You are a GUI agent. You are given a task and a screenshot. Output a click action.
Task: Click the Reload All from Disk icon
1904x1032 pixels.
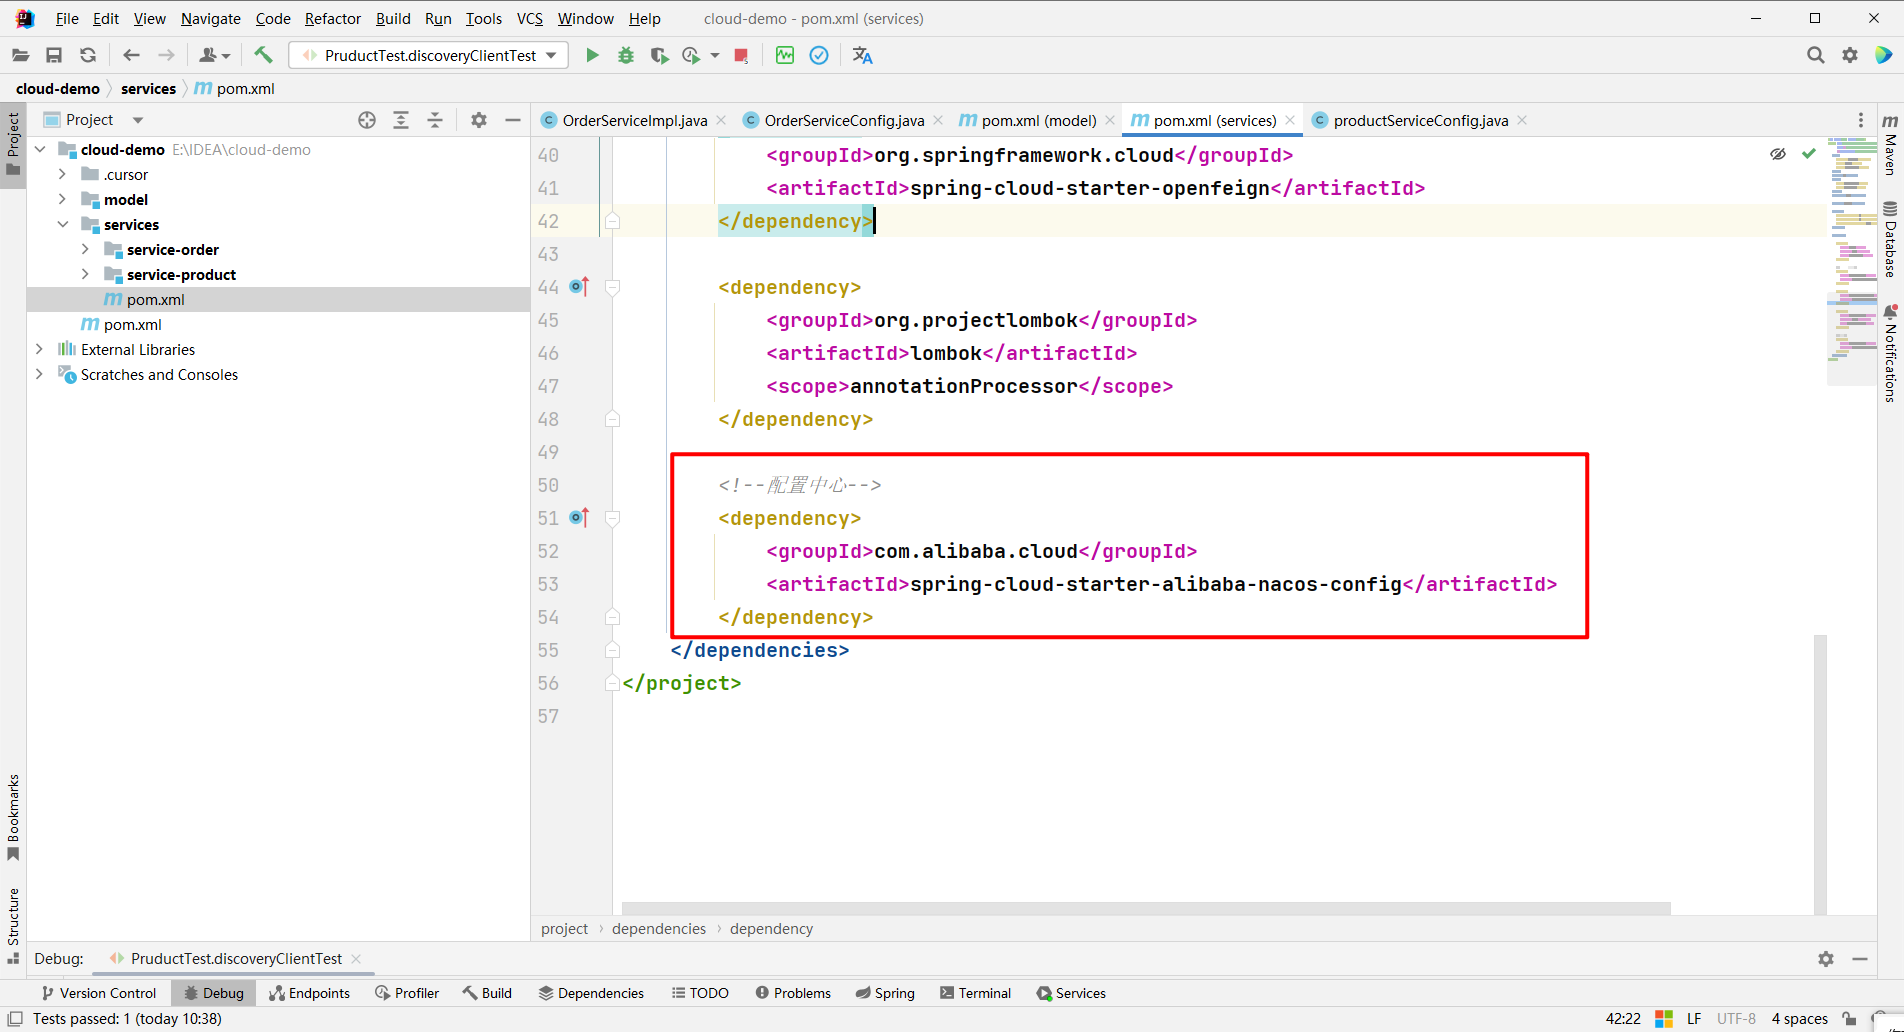(88, 56)
